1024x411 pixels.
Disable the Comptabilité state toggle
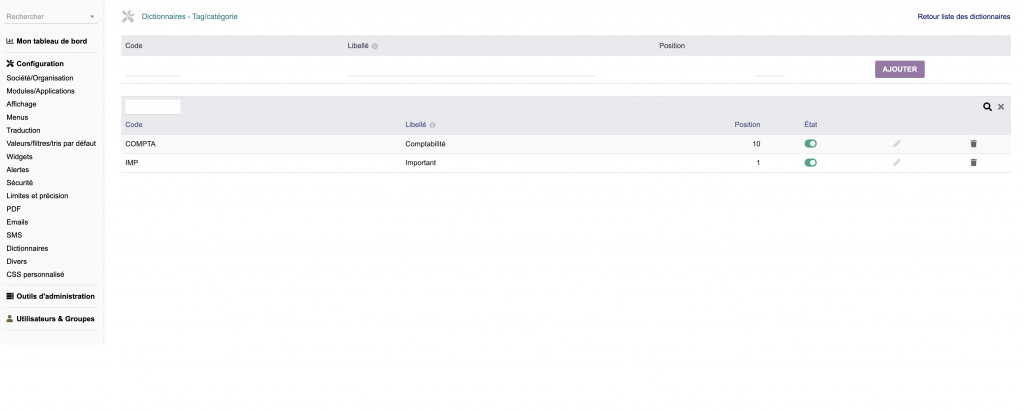[810, 144]
